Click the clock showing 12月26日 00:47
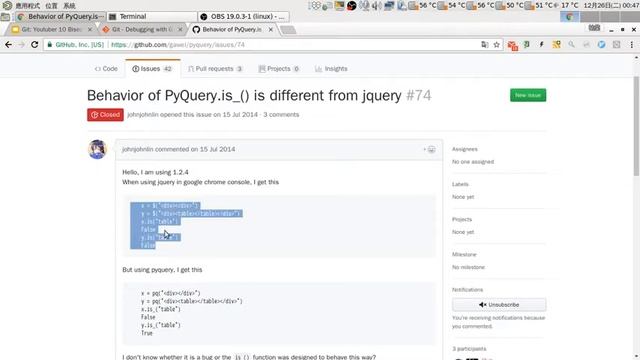The image size is (640, 360). [x=611, y=5]
